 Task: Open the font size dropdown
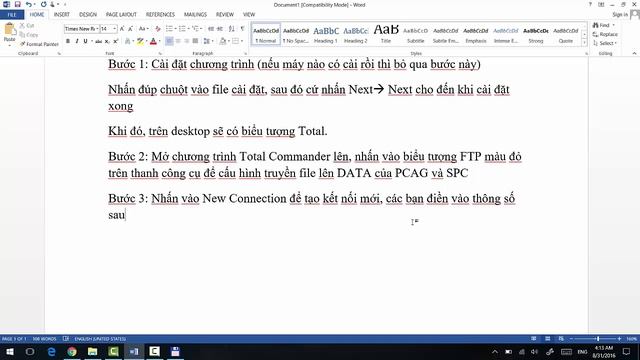(115, 29)
